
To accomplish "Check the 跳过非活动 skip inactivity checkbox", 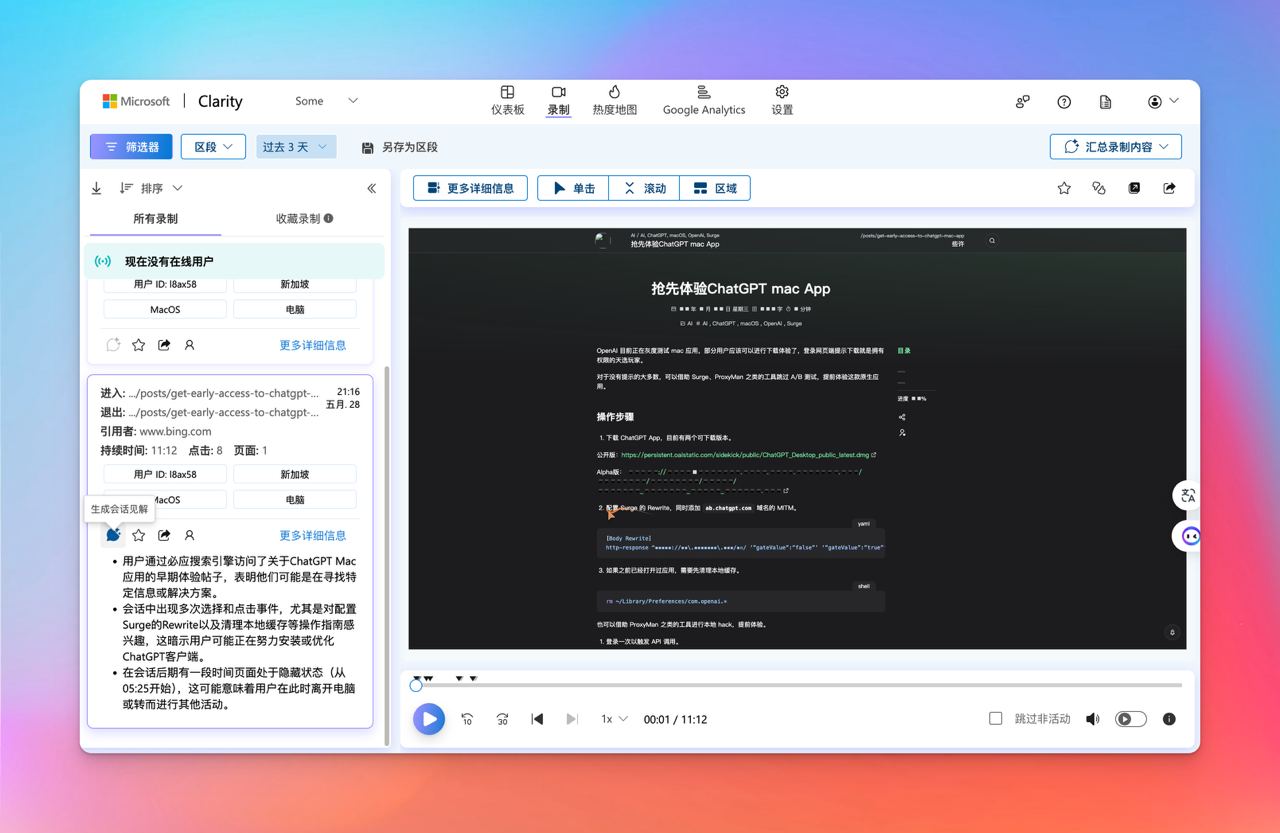I will (x=995, y=718).
